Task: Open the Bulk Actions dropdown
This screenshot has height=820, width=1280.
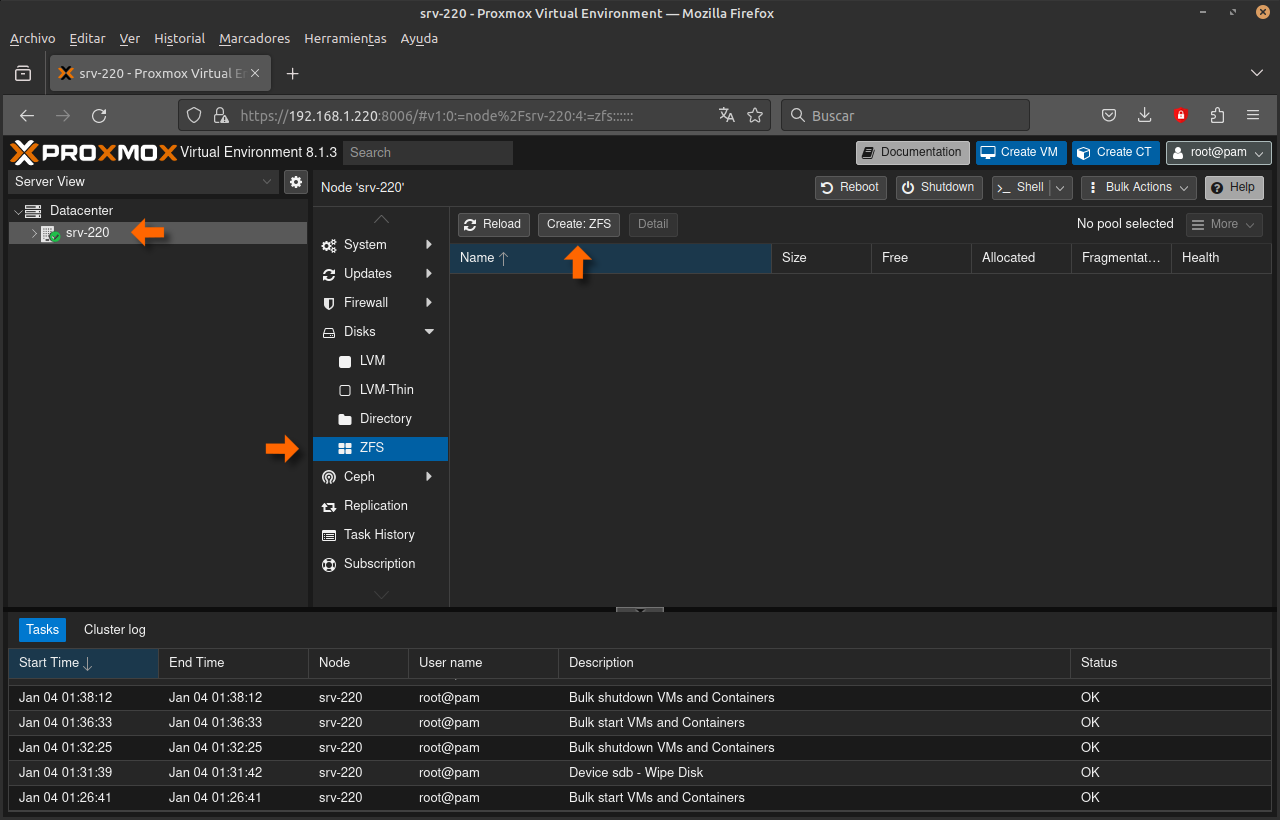Action: 1138,187
